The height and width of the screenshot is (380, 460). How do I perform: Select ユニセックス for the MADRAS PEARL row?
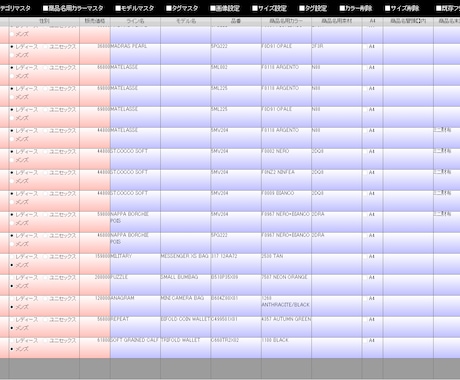(46, 47)
